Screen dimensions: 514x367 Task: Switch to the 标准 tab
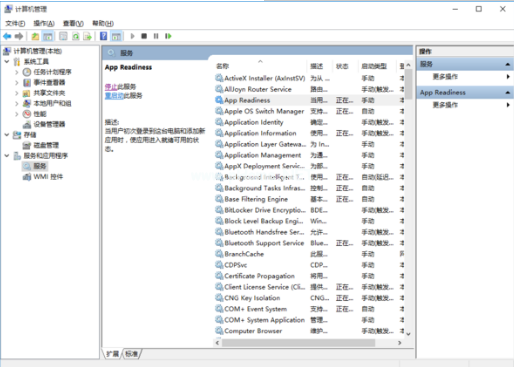click(131, 354)
